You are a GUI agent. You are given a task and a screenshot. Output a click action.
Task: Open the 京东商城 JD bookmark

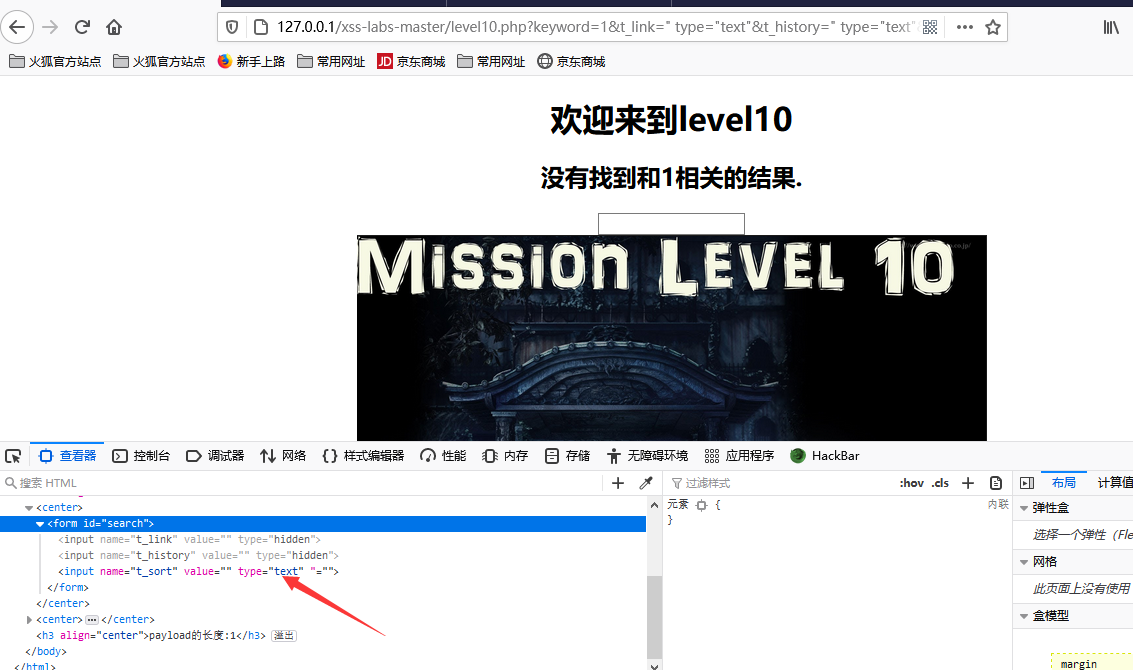pyautogui.click(x=411, y=61)
